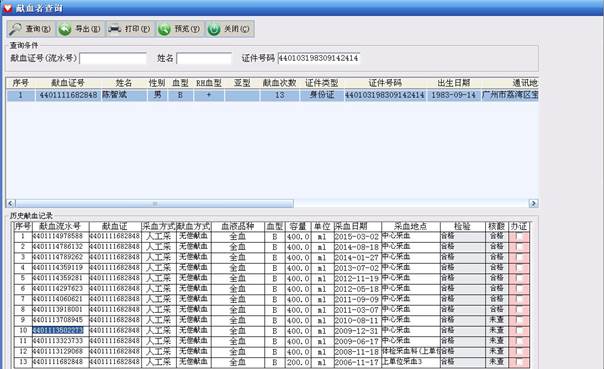The height and width of the screenshot is (369, 604).
Task: Click the 导出 green arrow icon
Action: click(65, 29)
